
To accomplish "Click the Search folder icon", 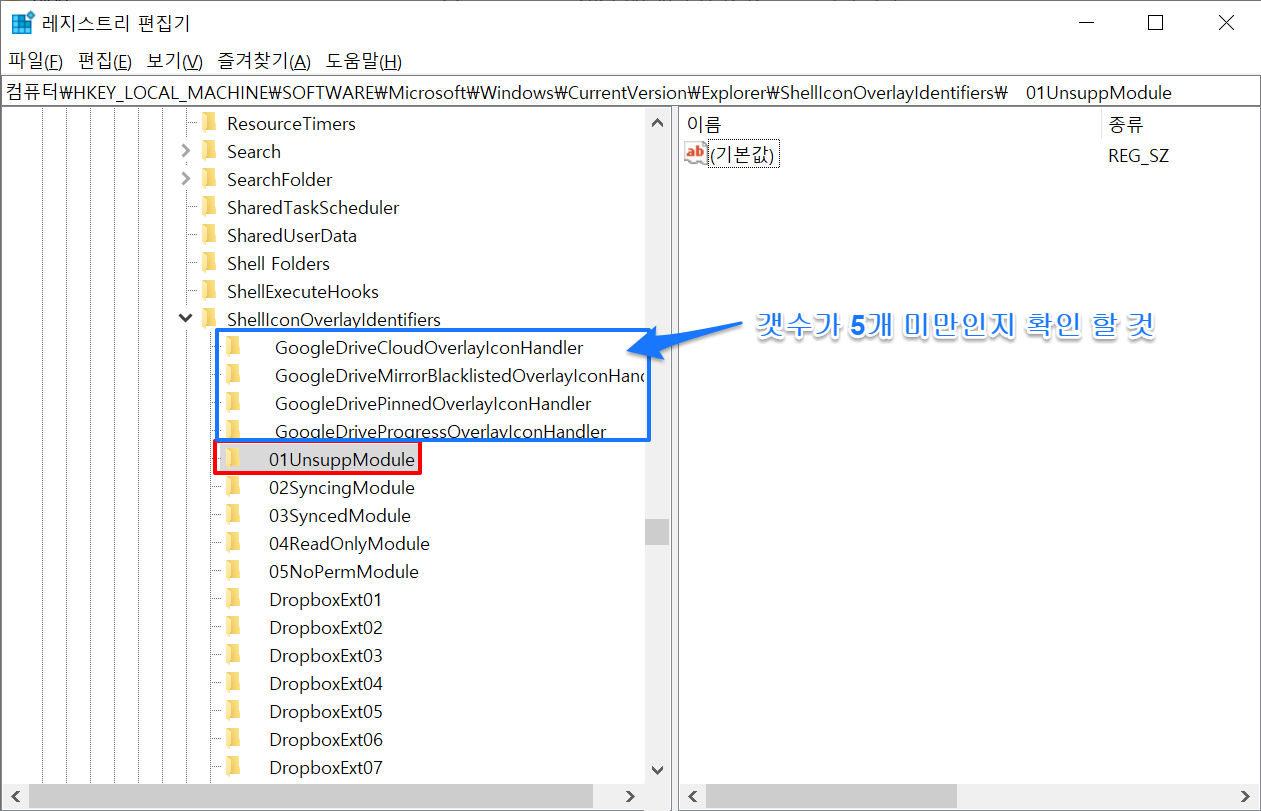I will pyautogui.click(x=209, y=151).
